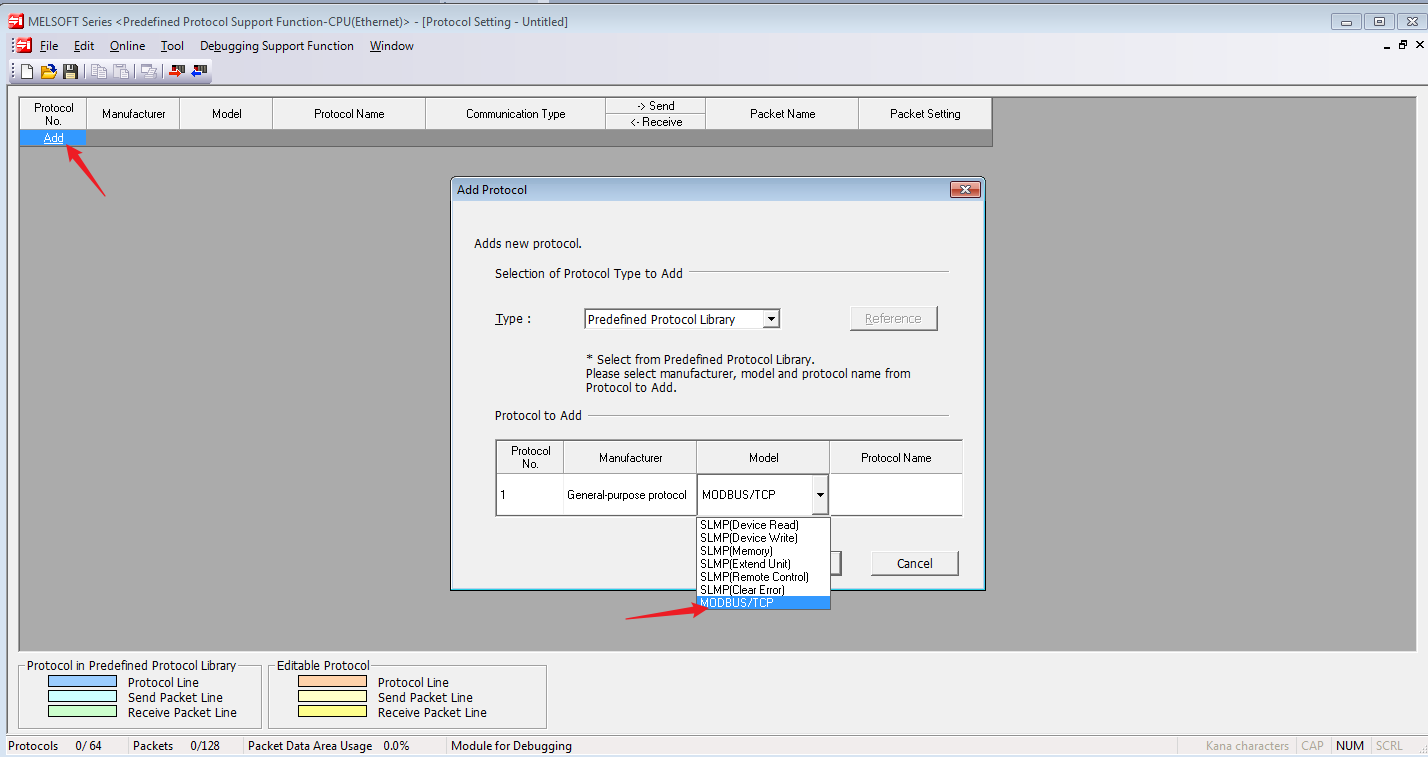Choose SLMP(Device Read) in the list
This screenshot has height=757, width=1428.
[749, 525]
